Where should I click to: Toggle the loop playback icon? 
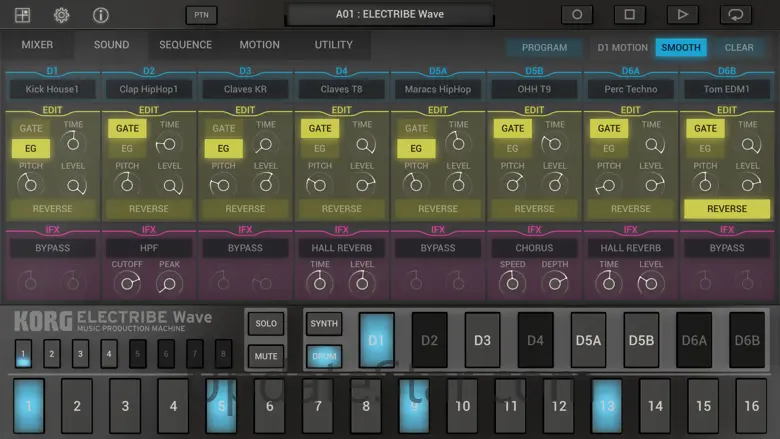[736, 15]
